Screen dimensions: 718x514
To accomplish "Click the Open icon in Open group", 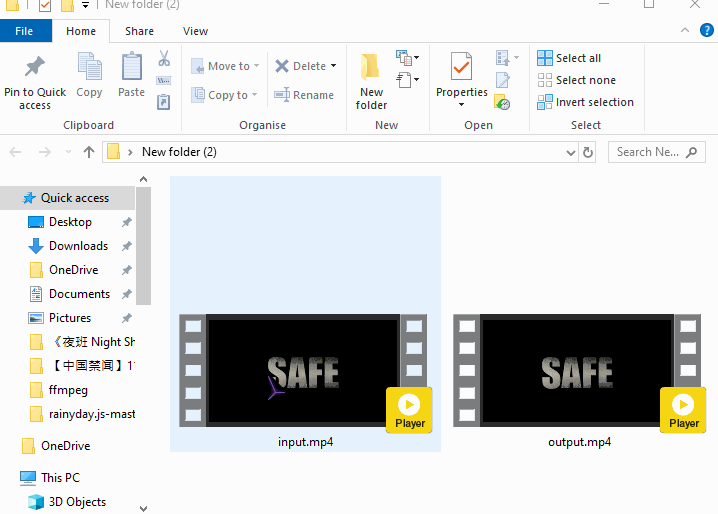I will tap(502, 58).
